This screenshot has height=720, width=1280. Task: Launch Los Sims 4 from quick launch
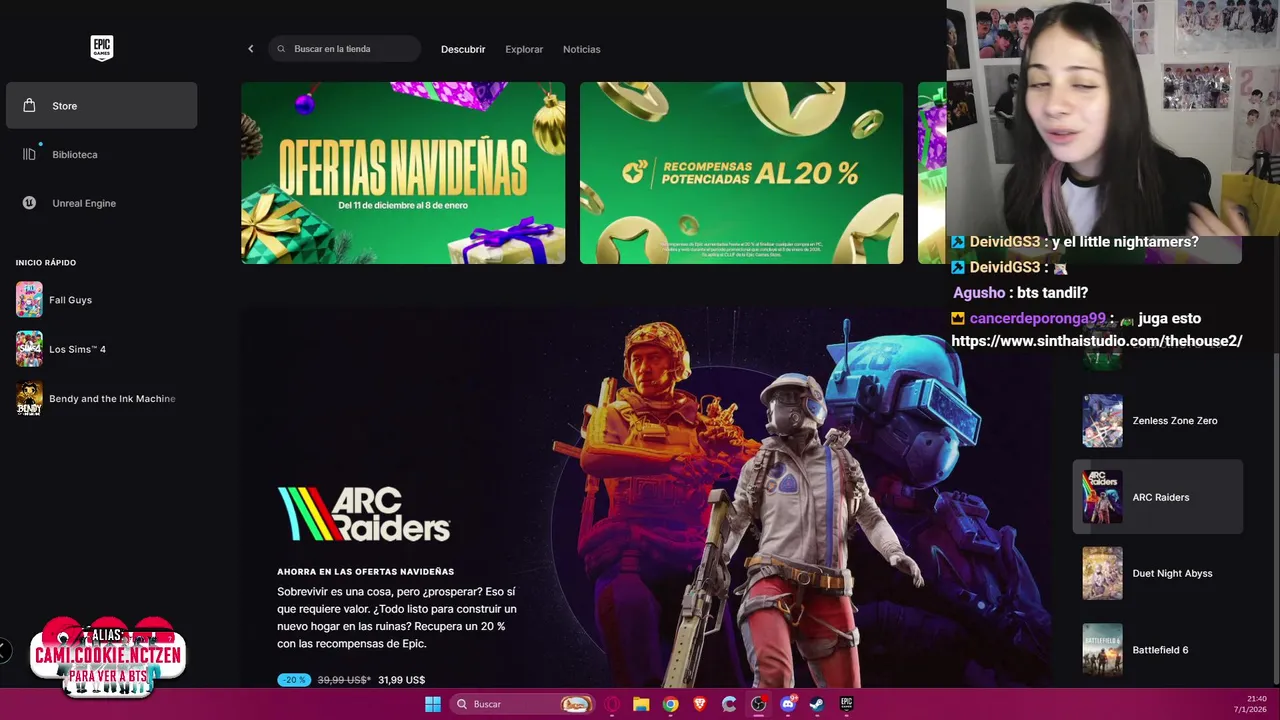click(x=101, y=349)
